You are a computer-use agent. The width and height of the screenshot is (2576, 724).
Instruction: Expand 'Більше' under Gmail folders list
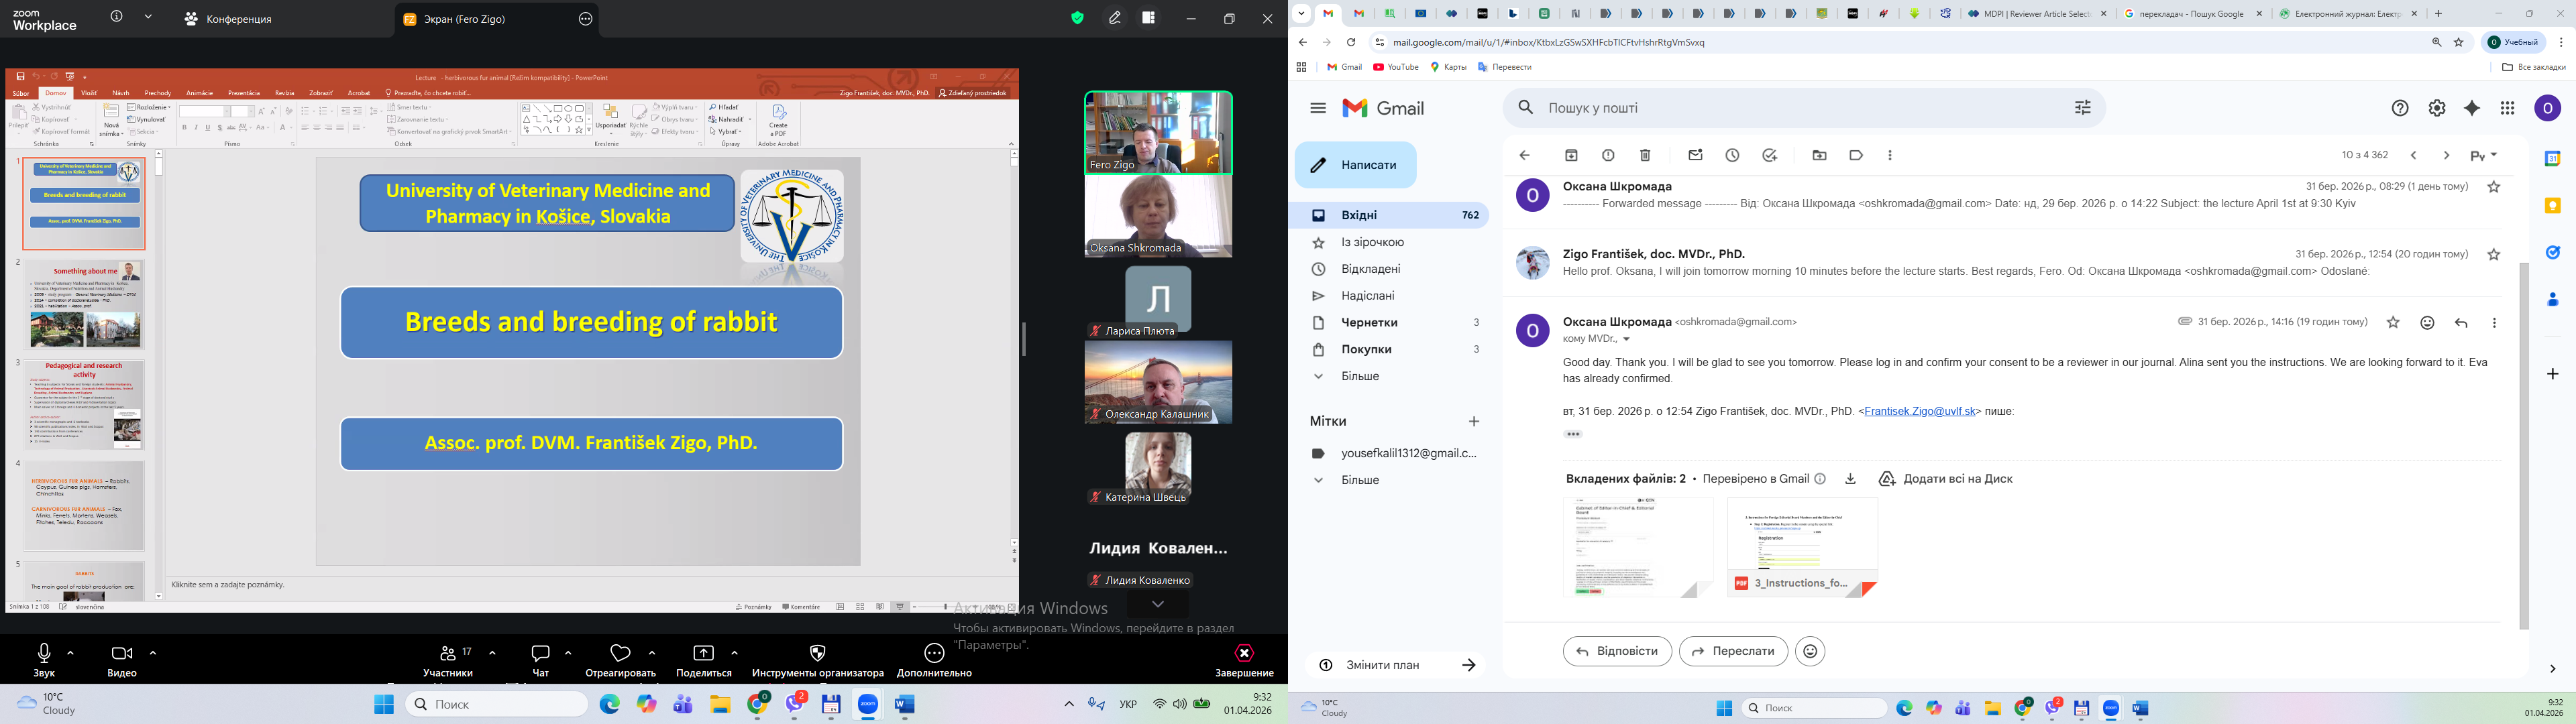(1360, 376)
